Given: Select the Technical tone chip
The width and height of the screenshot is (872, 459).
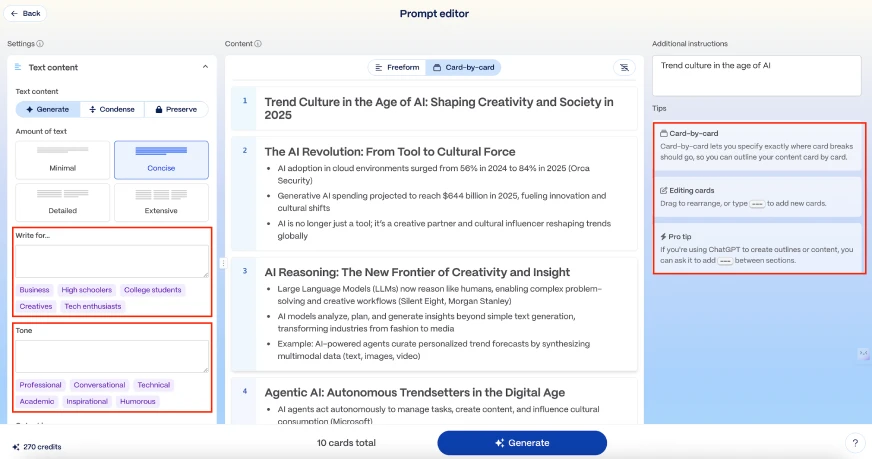Looking at the screenshot, I should coord(153,385).
